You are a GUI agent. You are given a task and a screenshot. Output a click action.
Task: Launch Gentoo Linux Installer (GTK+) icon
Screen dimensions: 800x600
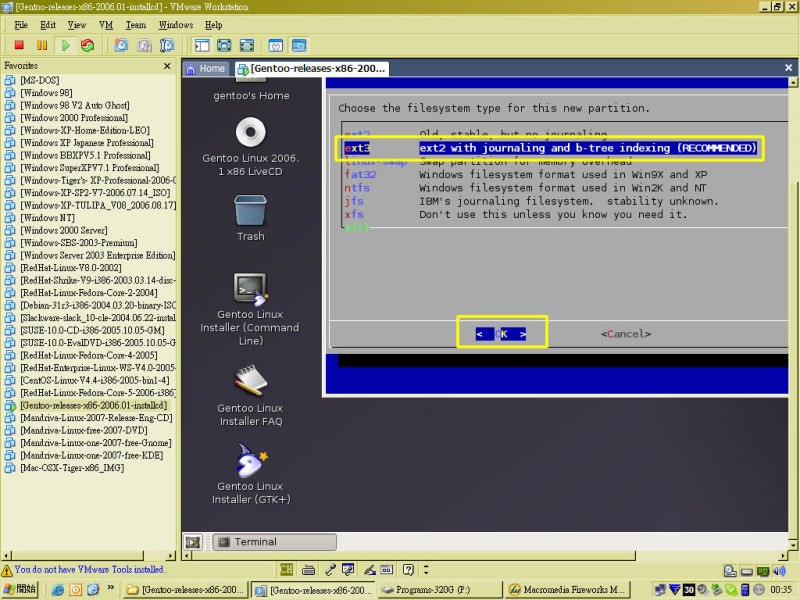point(251,474)
